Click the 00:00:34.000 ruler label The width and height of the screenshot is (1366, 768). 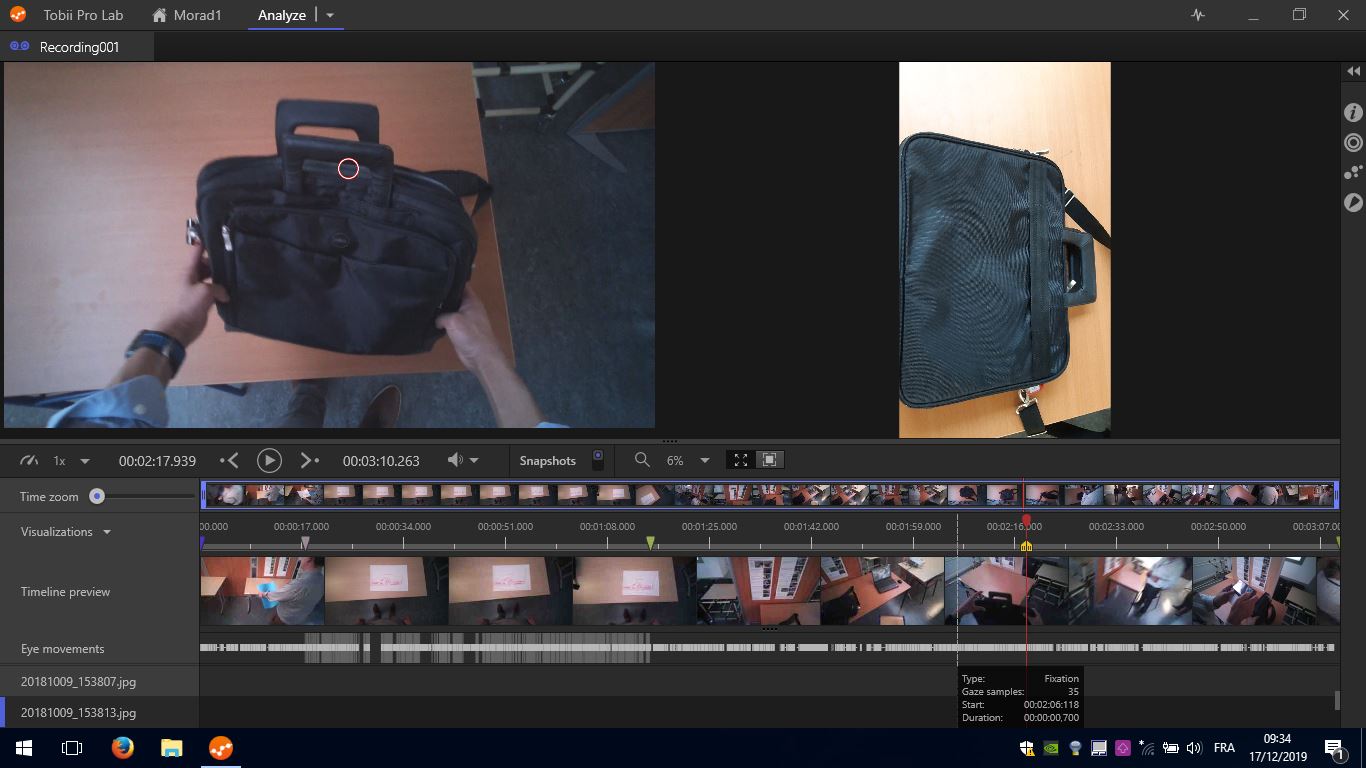click(x=404, y=526)
